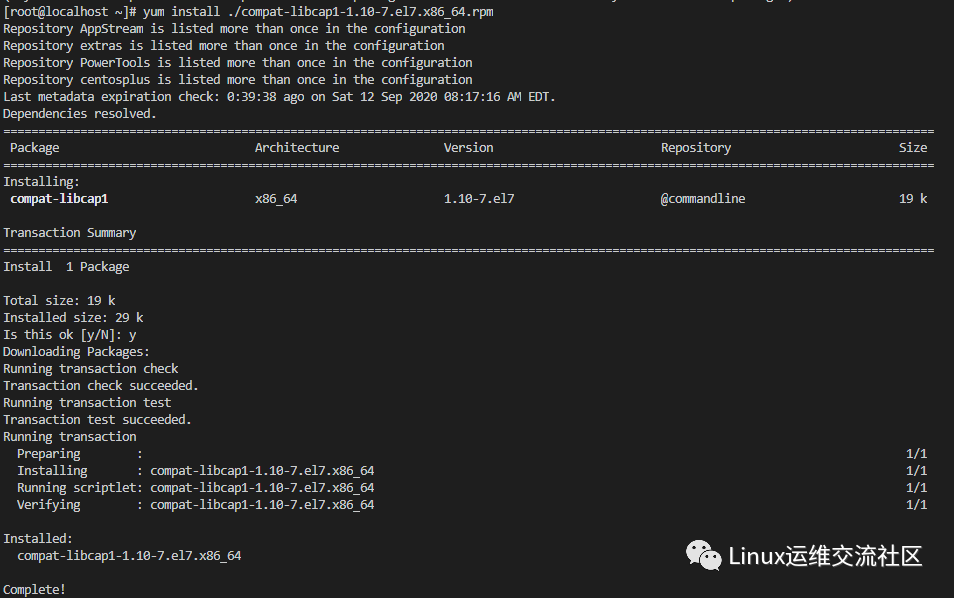The image size is (954, 598).
Task: Click the "Install 1 Package" line
Action: tap(66, 267)
